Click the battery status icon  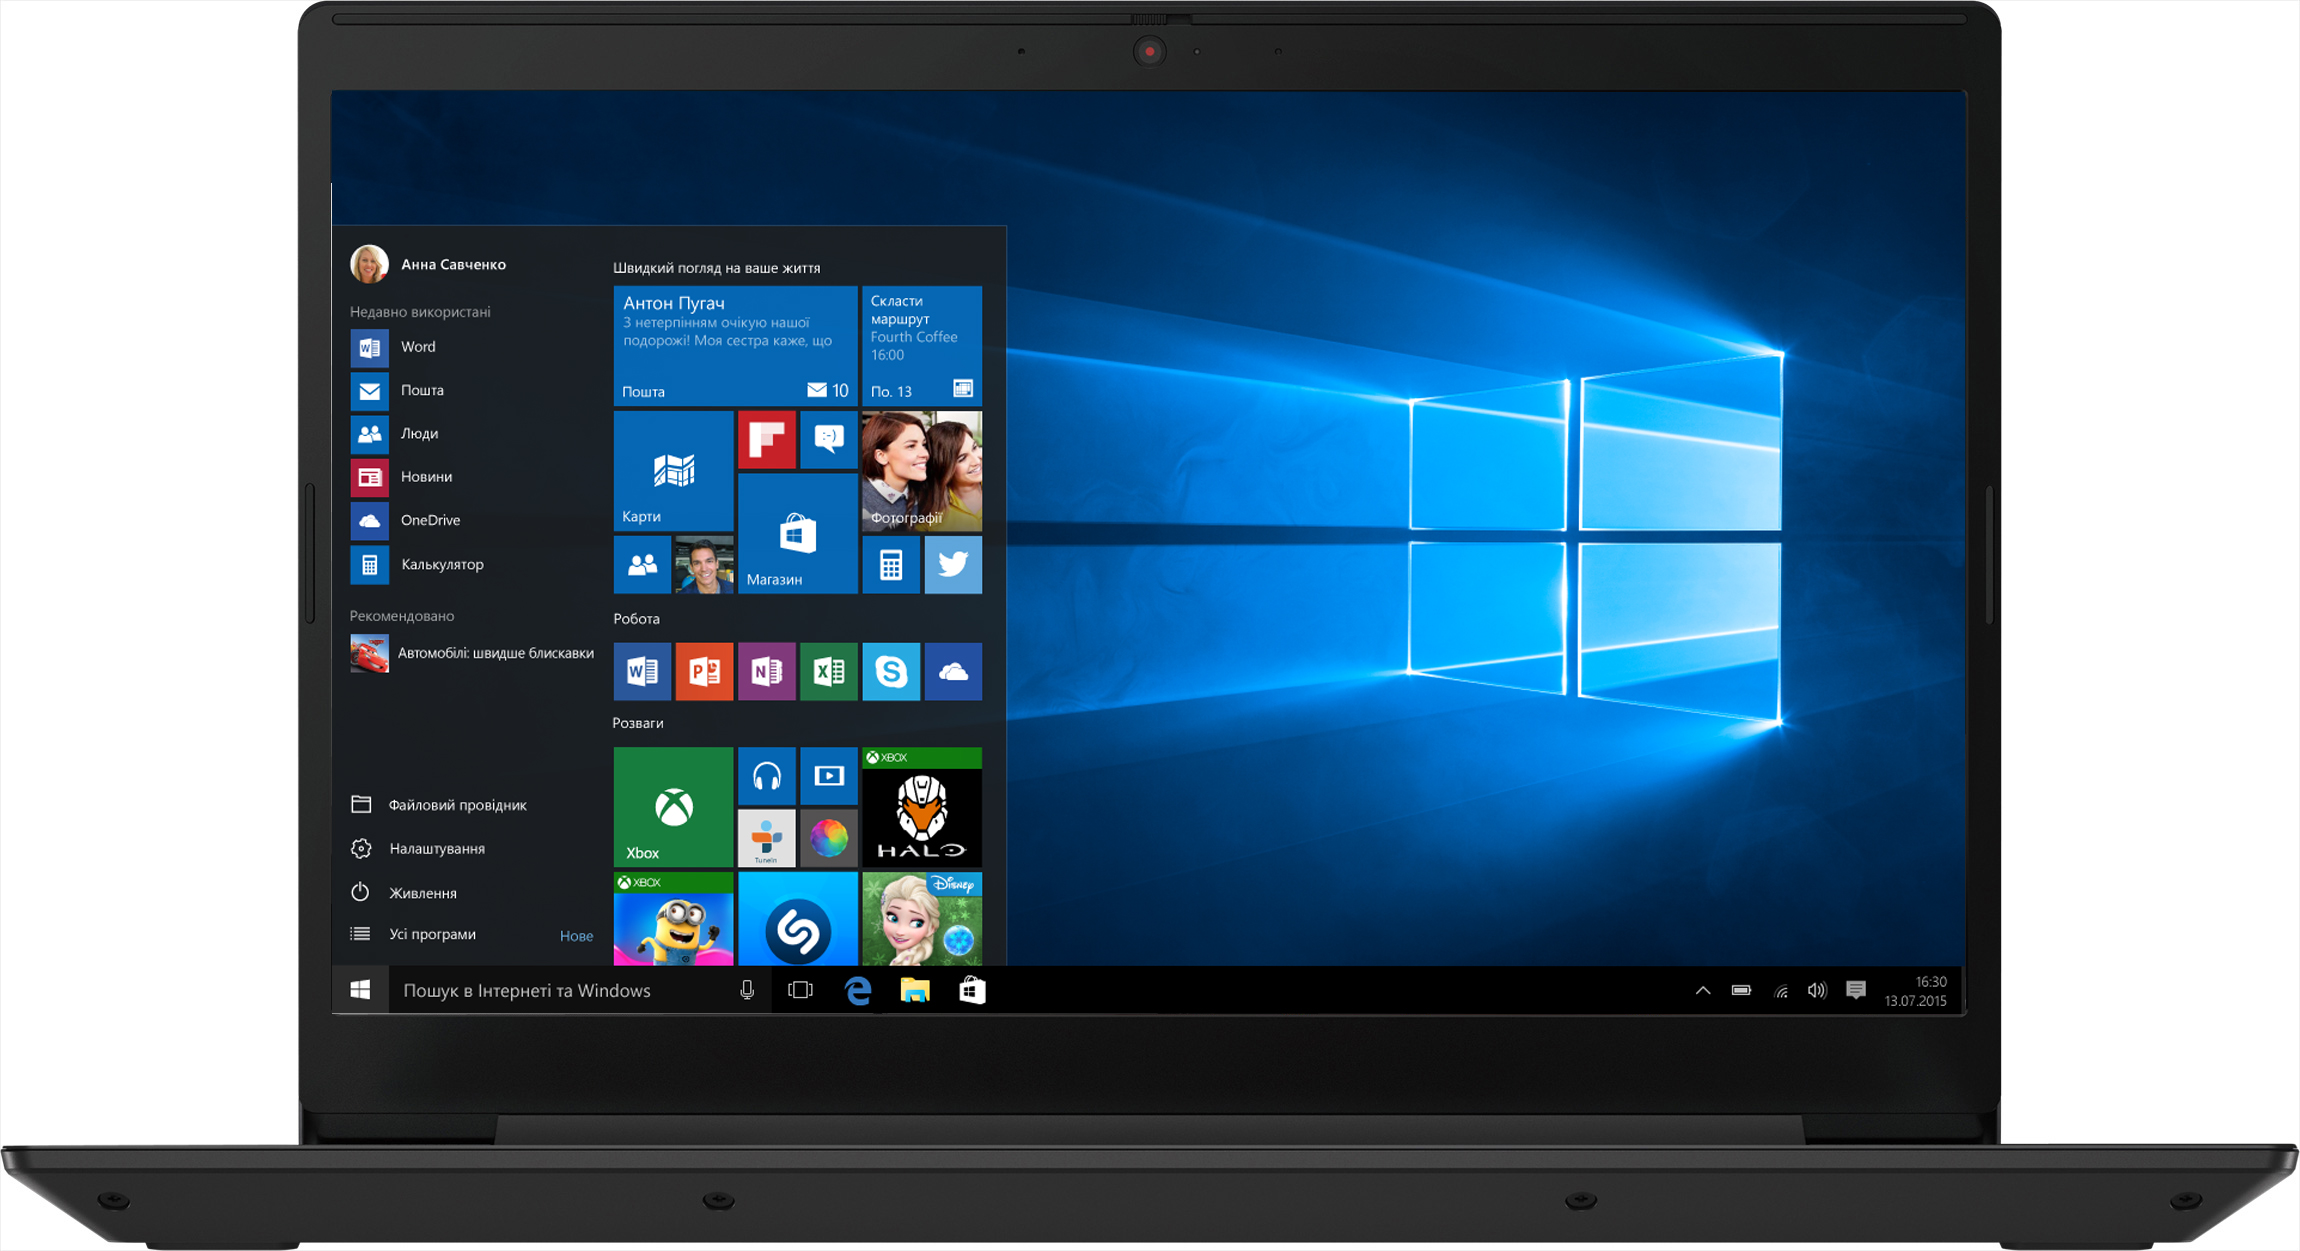click(x=1741, y=991)
